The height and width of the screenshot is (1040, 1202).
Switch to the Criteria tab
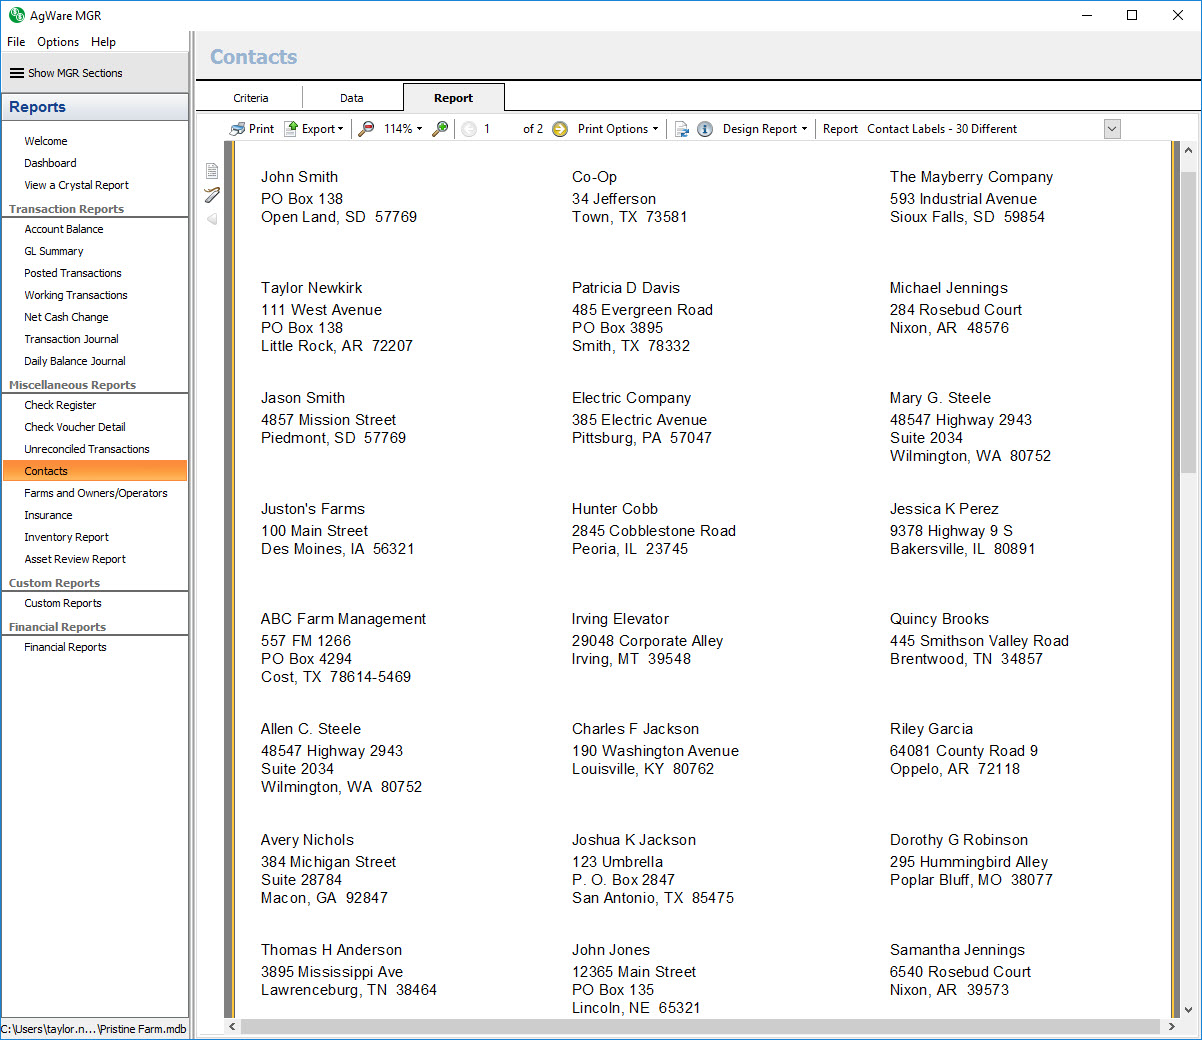pyautogui.click(x=251, y=98)
